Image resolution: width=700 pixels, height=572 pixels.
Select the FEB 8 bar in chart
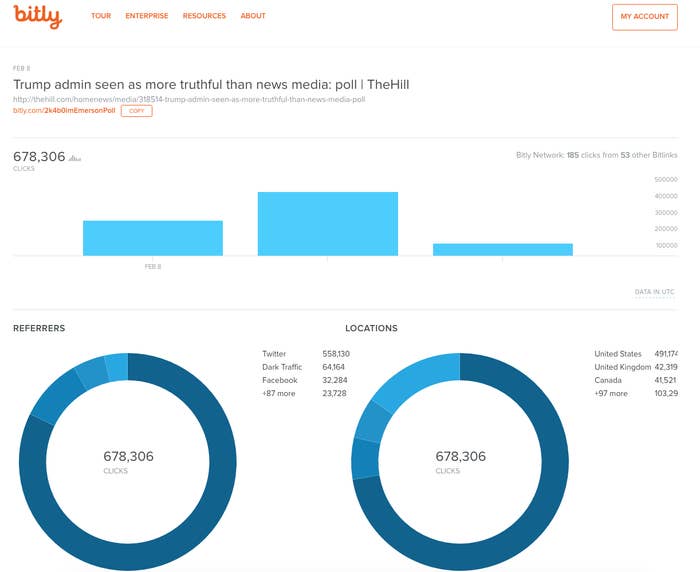coord(153,238)
